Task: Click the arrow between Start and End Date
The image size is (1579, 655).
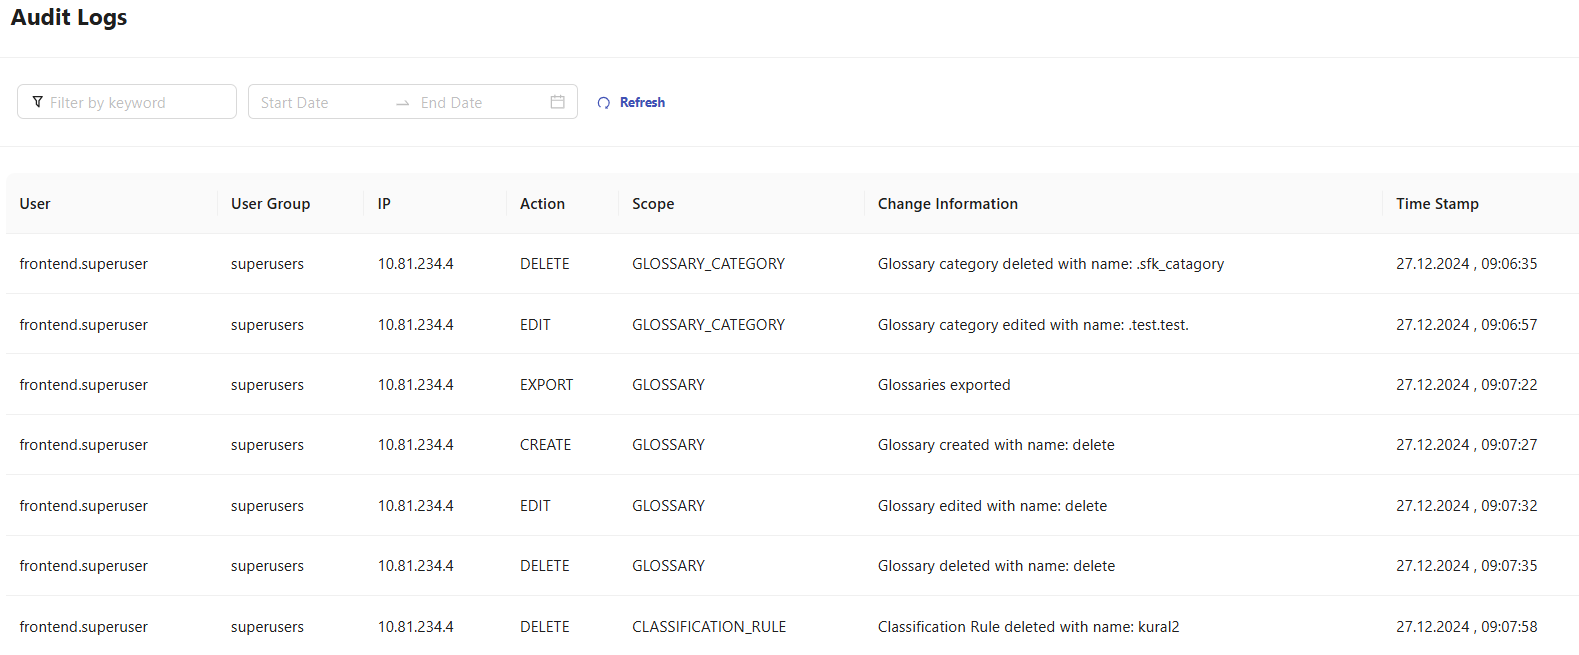Action: click(403, 103)
